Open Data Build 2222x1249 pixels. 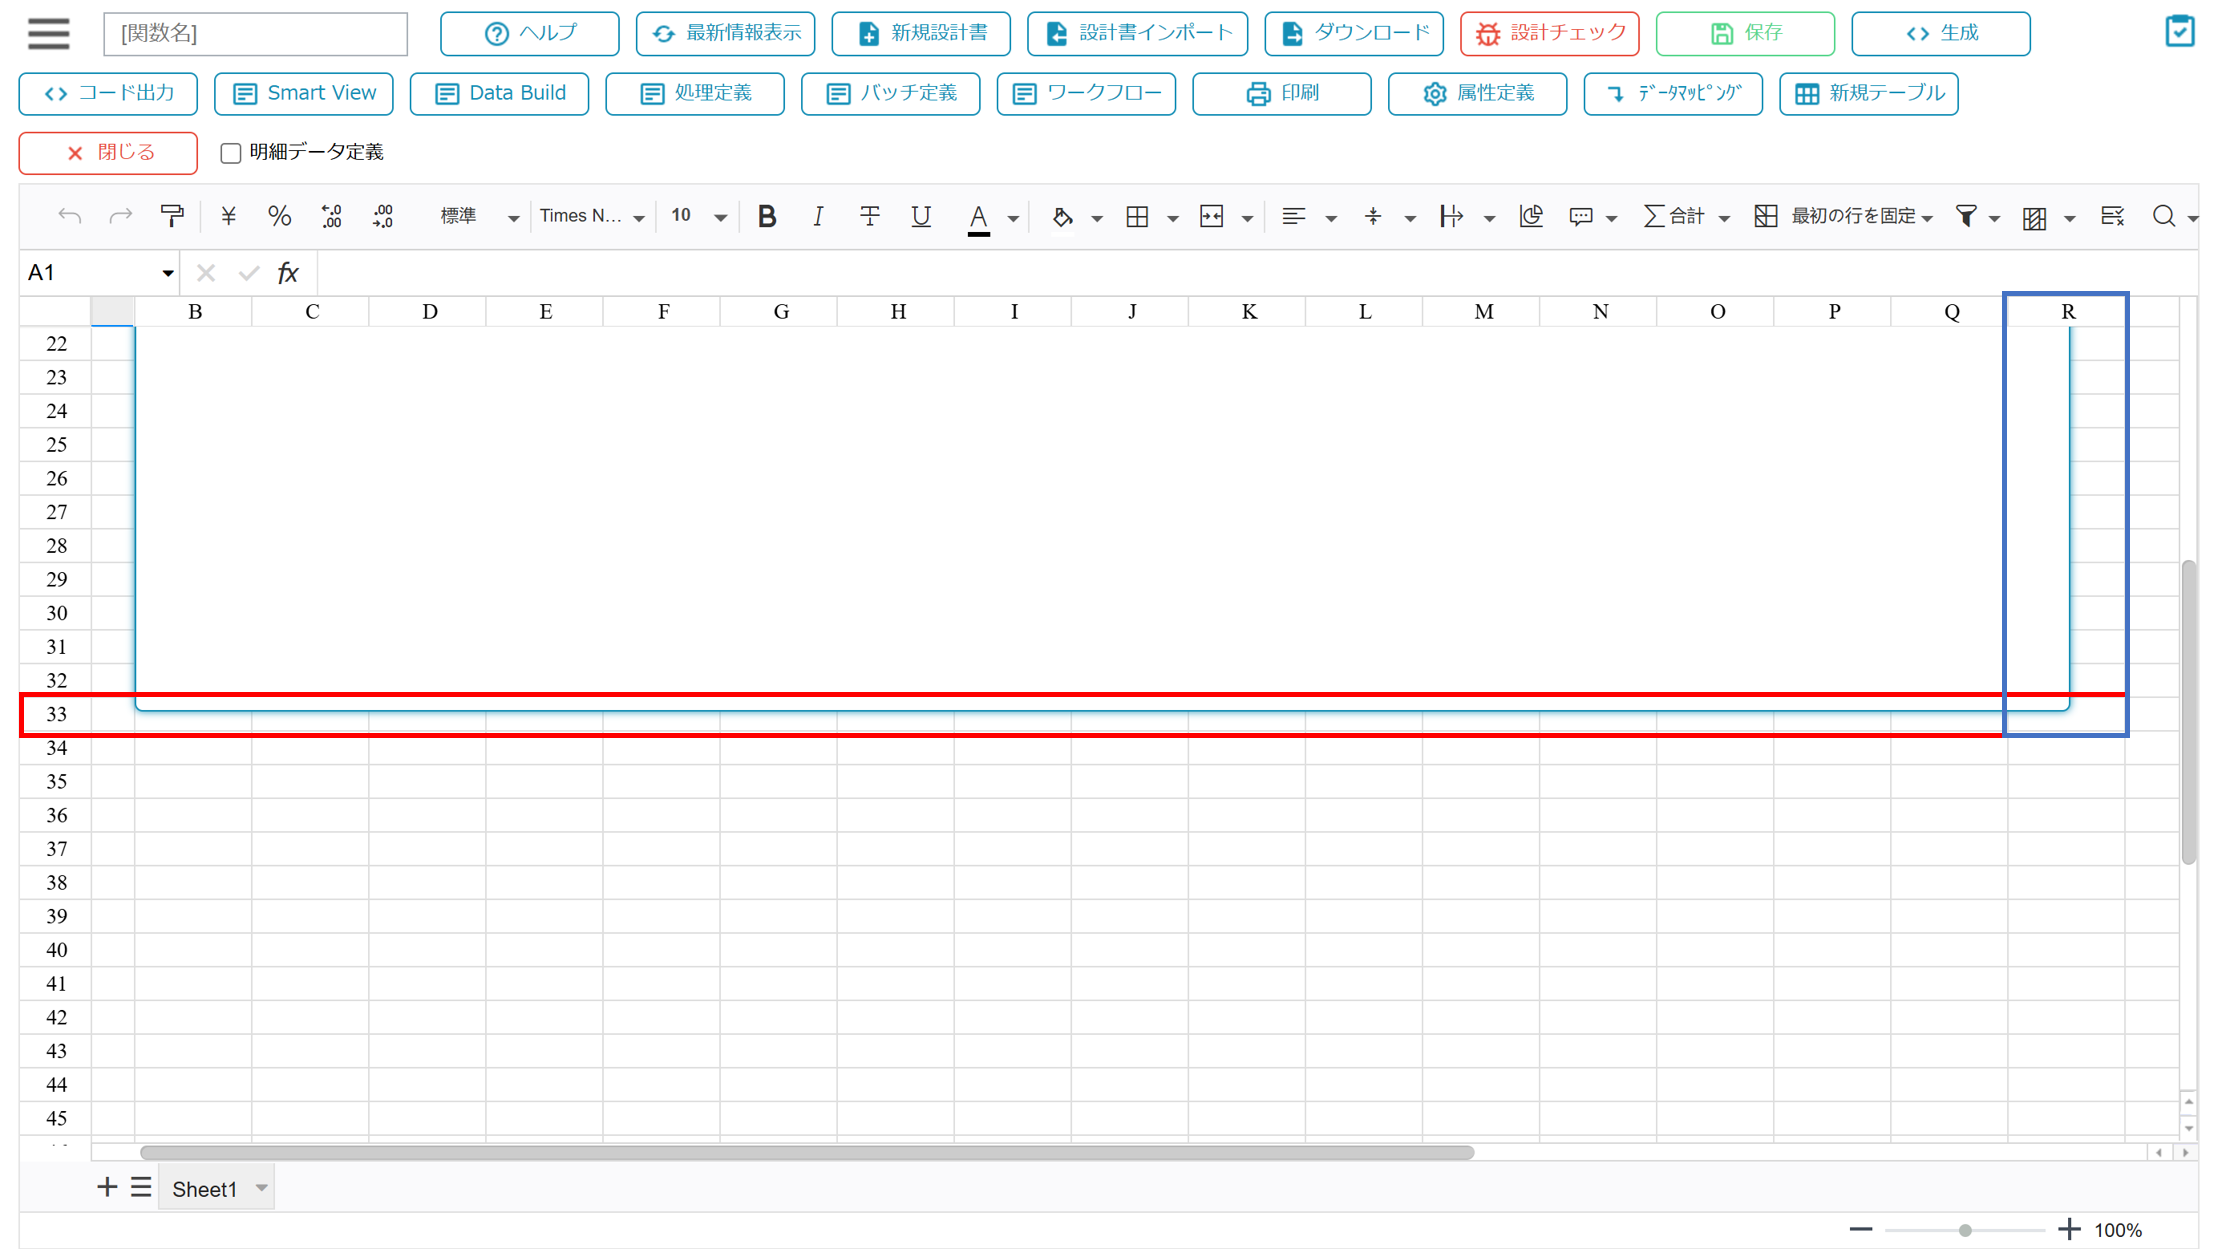[500, 93]
